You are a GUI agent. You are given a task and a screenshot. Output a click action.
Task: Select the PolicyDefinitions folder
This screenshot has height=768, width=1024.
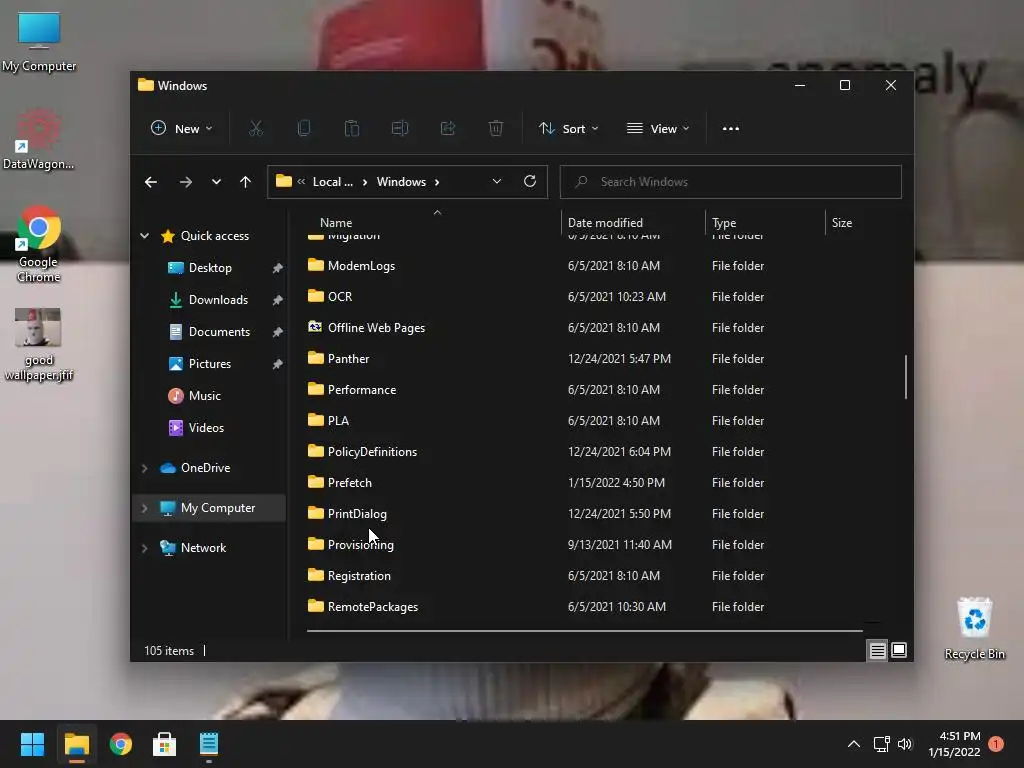coord(372,452)
